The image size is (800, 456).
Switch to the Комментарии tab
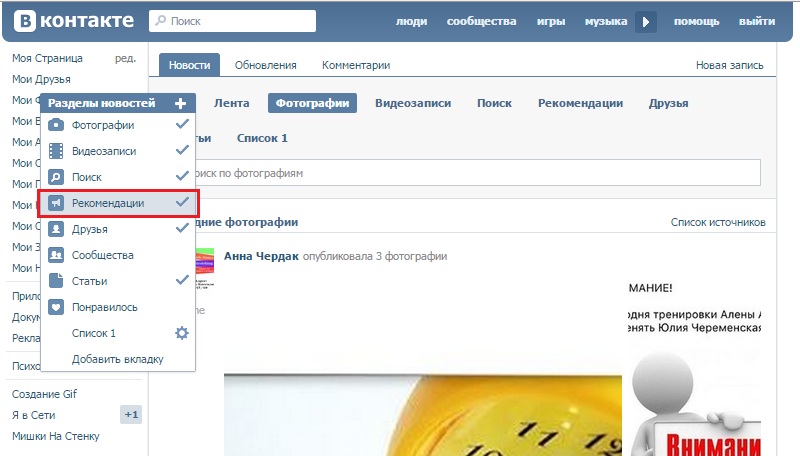pyautogui.click(x=356, y=65)
